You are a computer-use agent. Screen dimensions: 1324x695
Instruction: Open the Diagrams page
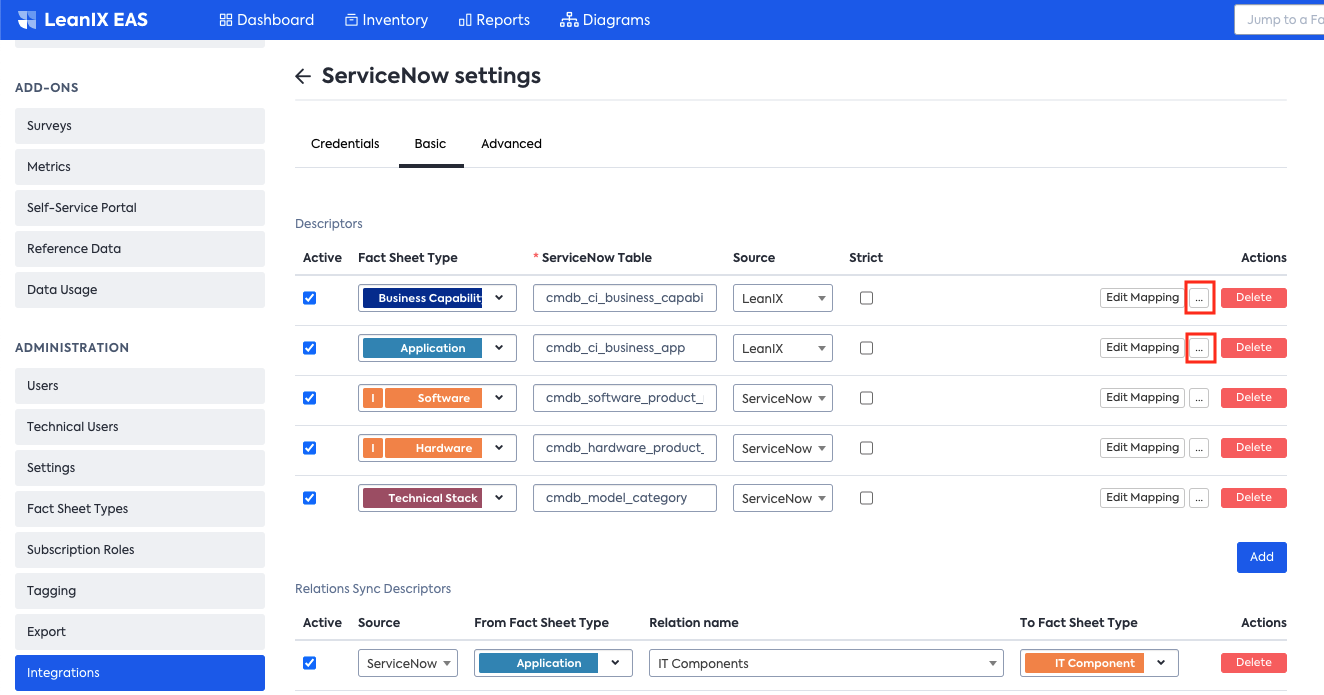(605, 20)
